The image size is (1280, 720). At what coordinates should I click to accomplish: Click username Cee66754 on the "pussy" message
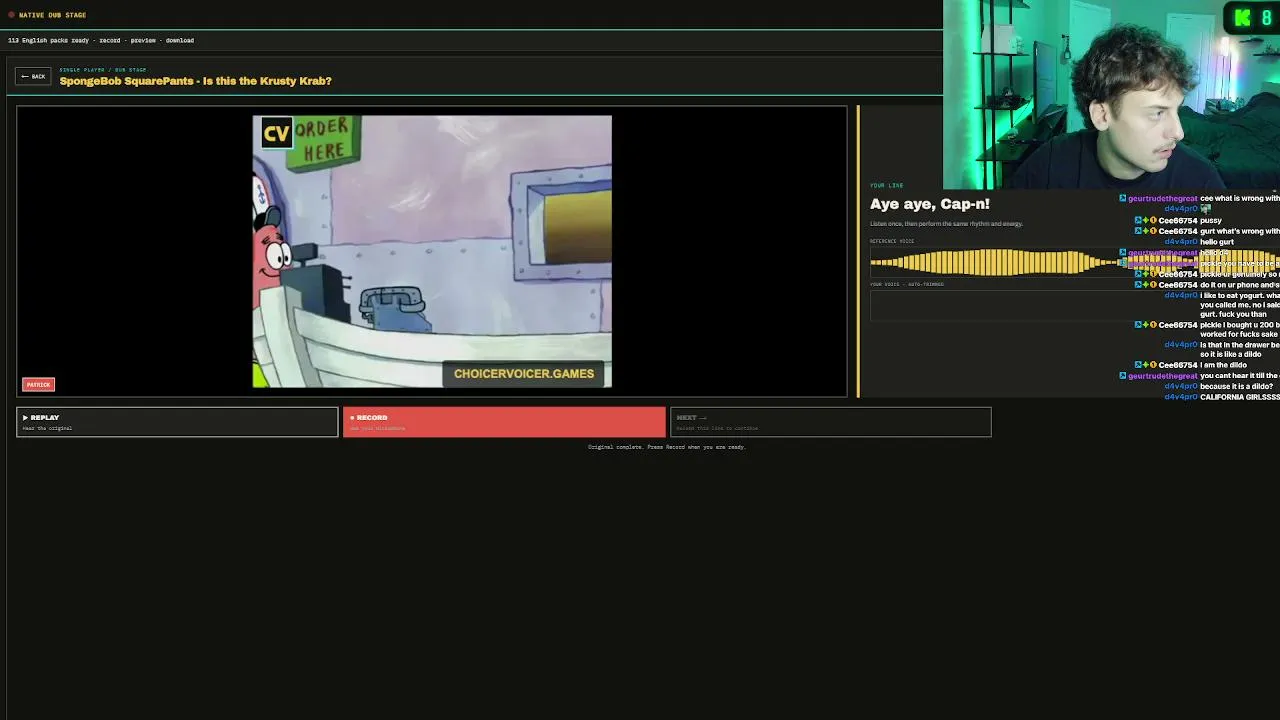(1178, 220)
